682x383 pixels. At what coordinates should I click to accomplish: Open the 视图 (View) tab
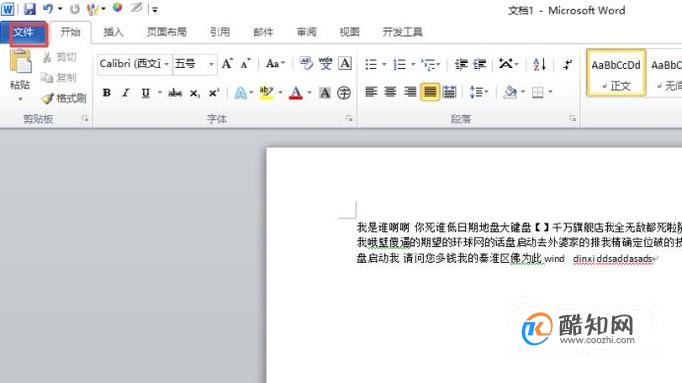tap(349, 32)
